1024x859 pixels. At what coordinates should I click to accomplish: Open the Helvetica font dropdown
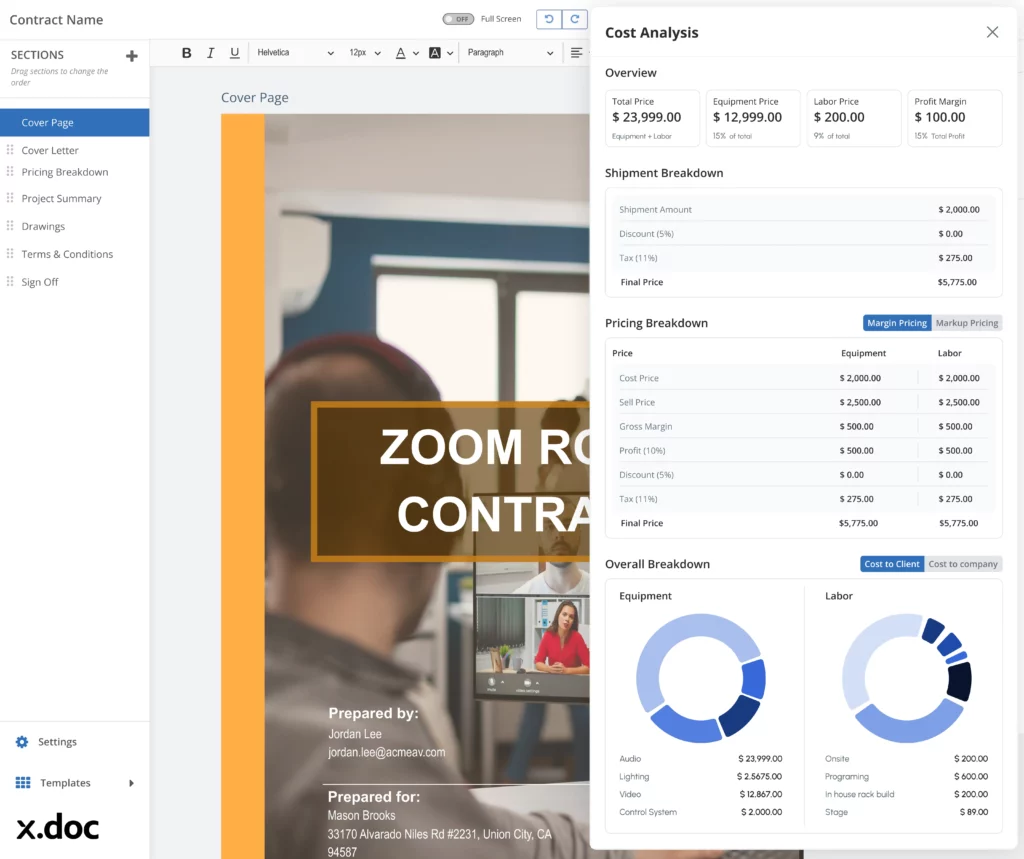(x=295, y=53)
